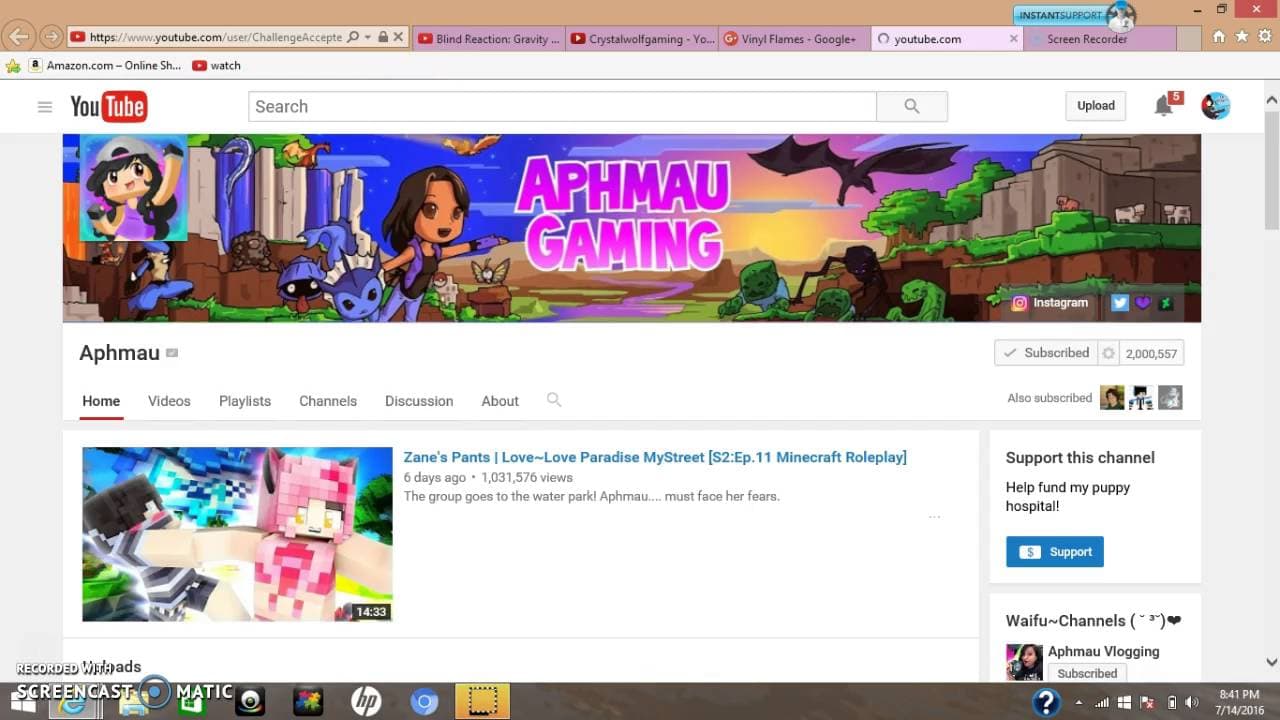Add to favorites bar star icon

point(13,66)
